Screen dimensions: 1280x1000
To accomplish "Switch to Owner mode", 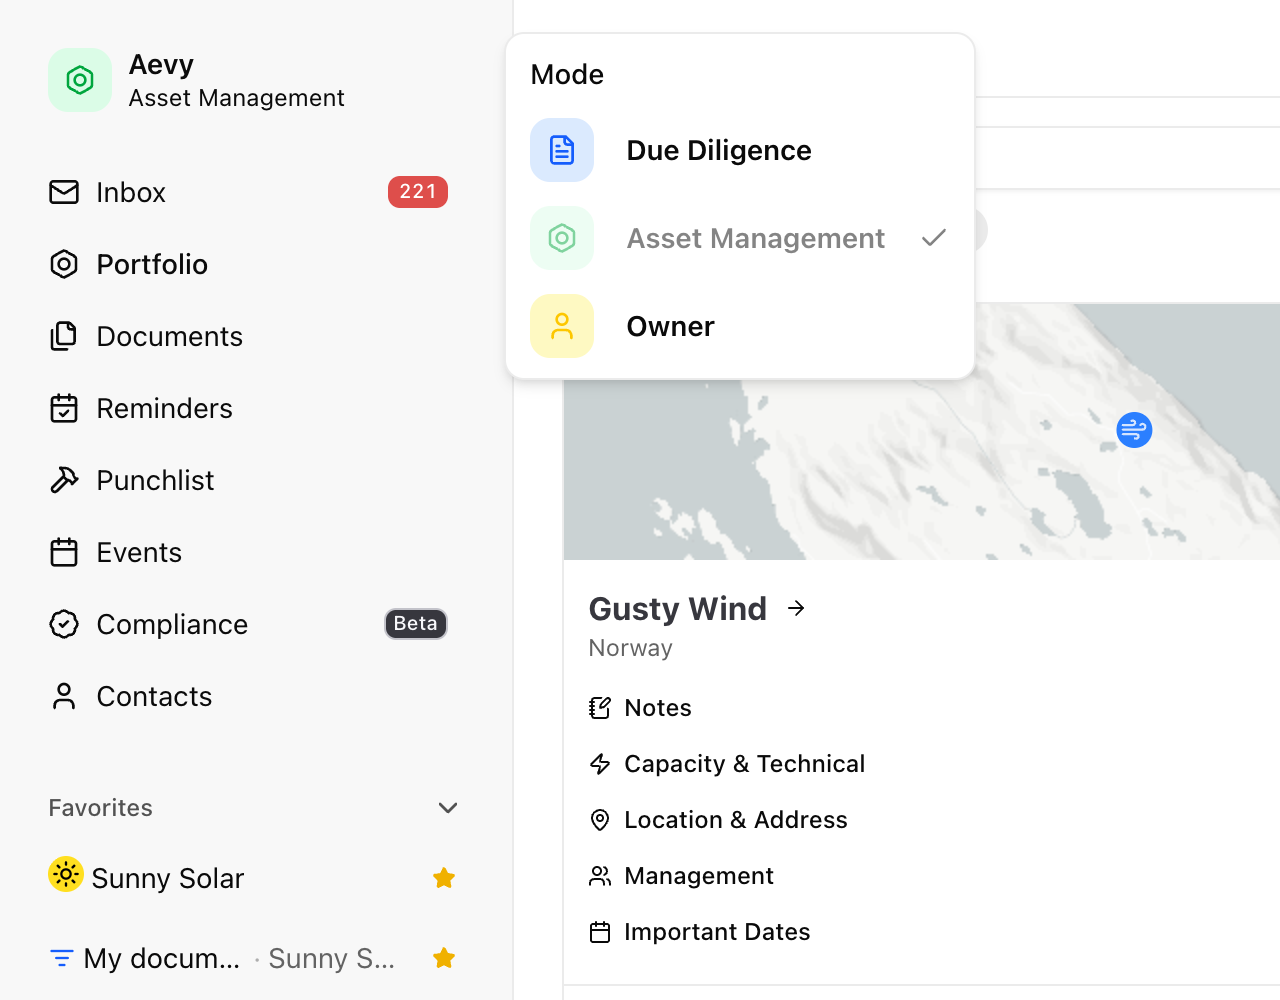I will (740, 326).
